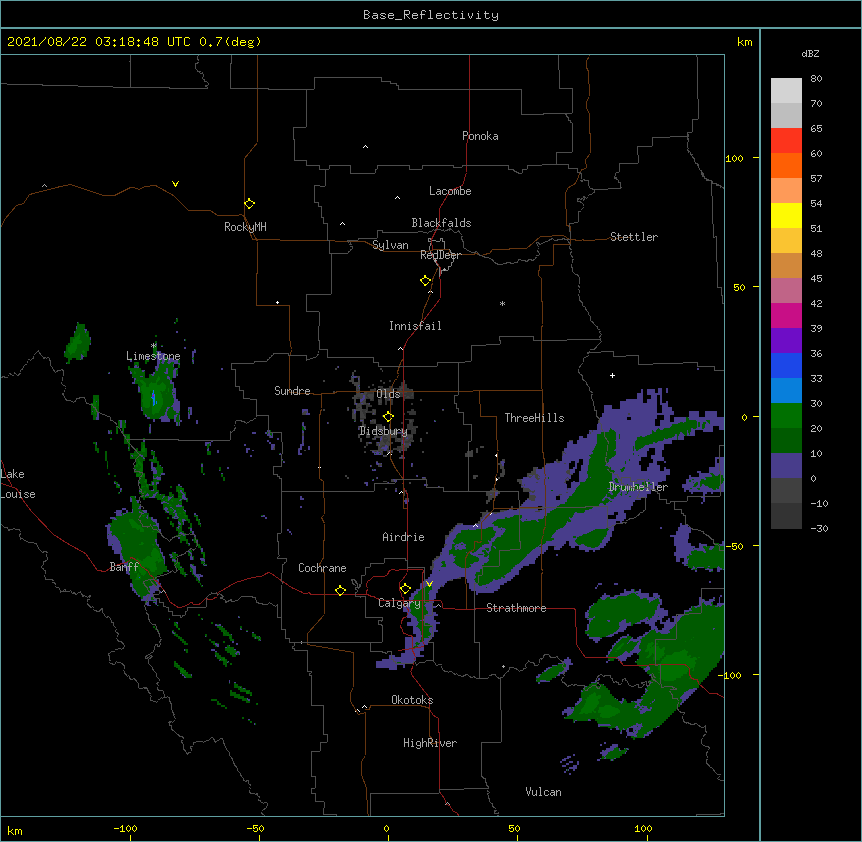
Task: Click the Olds town label
Action: pyautogui.click(x=388, y=394)
